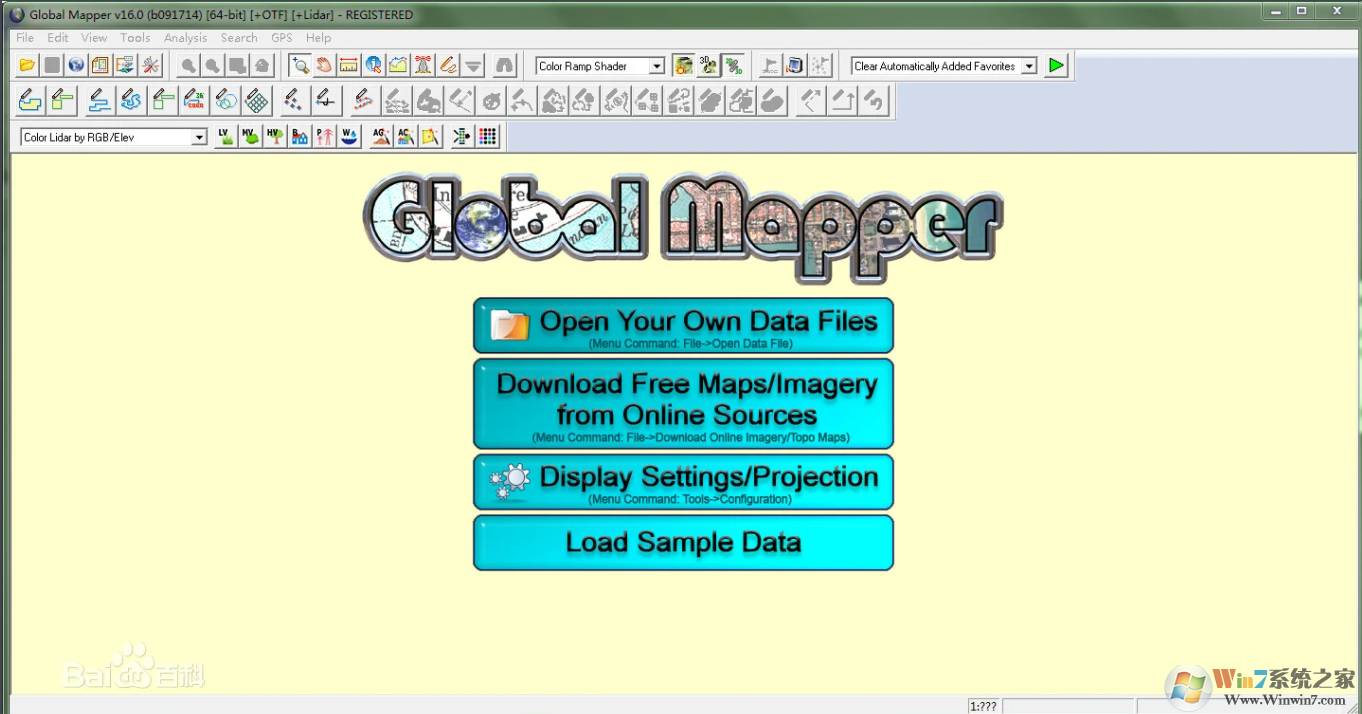Viewport: 1362px width, 714px height.
Task: Click the View Shed analysis antenna icon
Action: tap(422, 65)
